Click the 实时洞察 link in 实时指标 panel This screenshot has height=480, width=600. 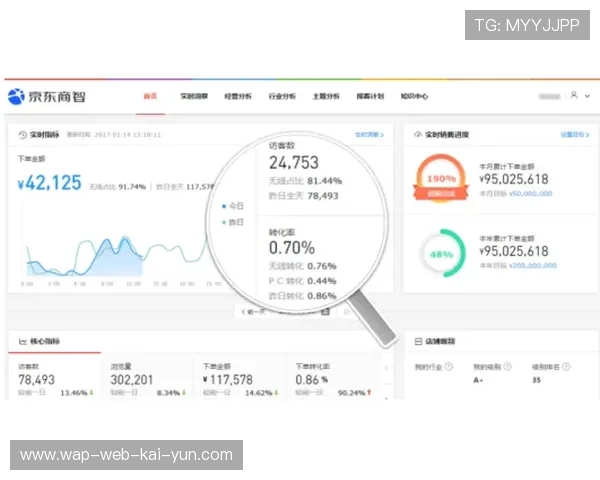tap(367, 133)
